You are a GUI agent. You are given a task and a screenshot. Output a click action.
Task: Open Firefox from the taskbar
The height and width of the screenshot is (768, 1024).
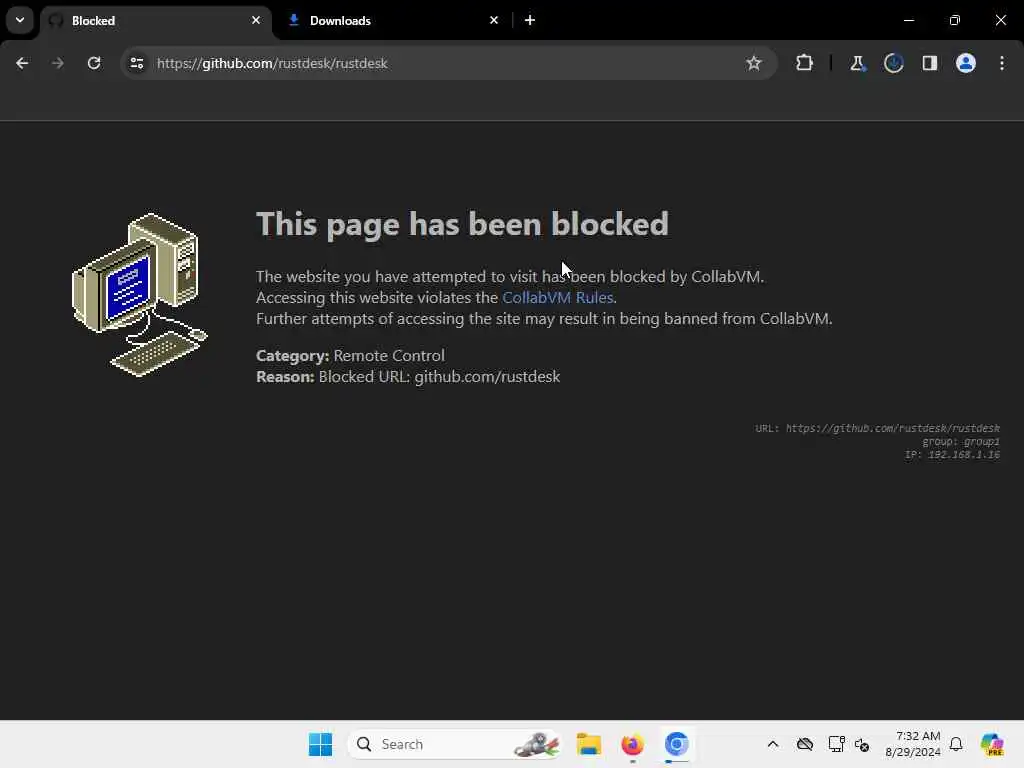click(x=632, y=744)
